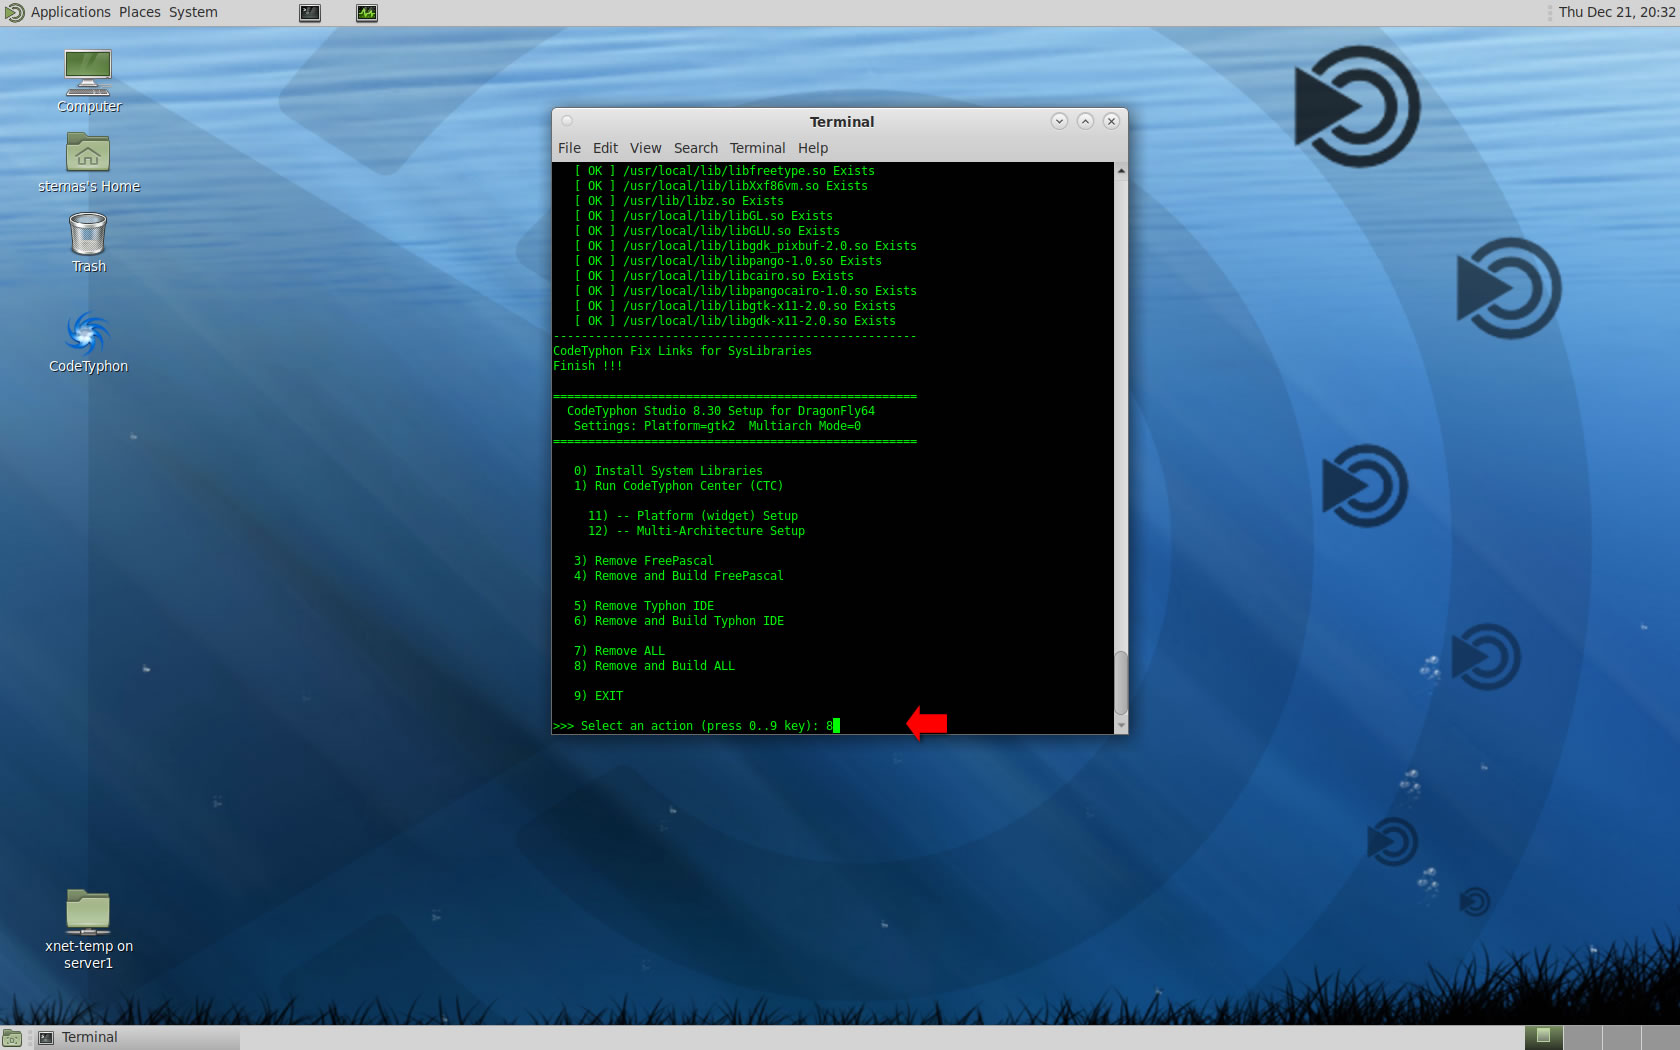Image resolution: width=1680 pixels, height=1050 pixels.
Task: Click the Terminal window title bar text
Action: pos(842,122)
